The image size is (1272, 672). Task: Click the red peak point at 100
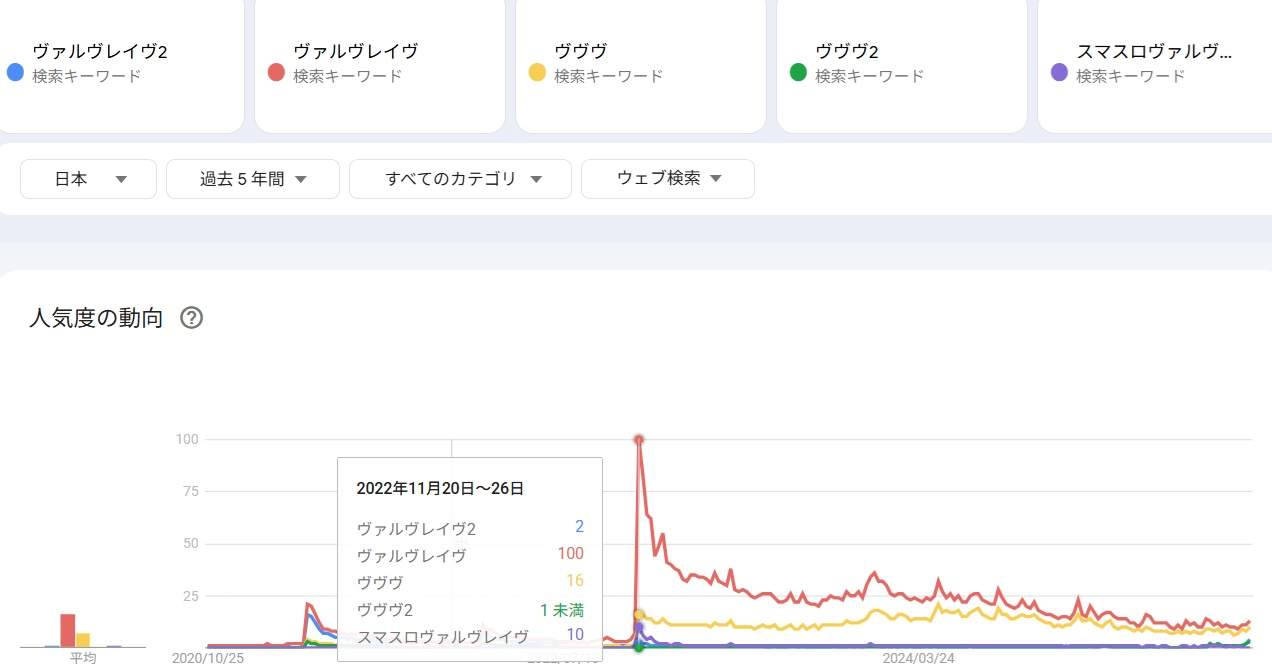pyautogui.click(x=639, y=439)
